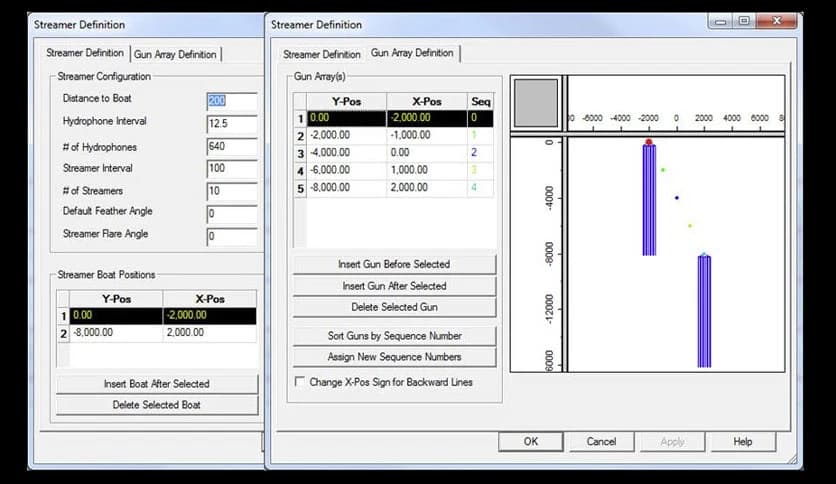The image size is (836, 484).
Task: Edit the # of Streamers field
Action: pyautogui.click(x=232, y=191)
